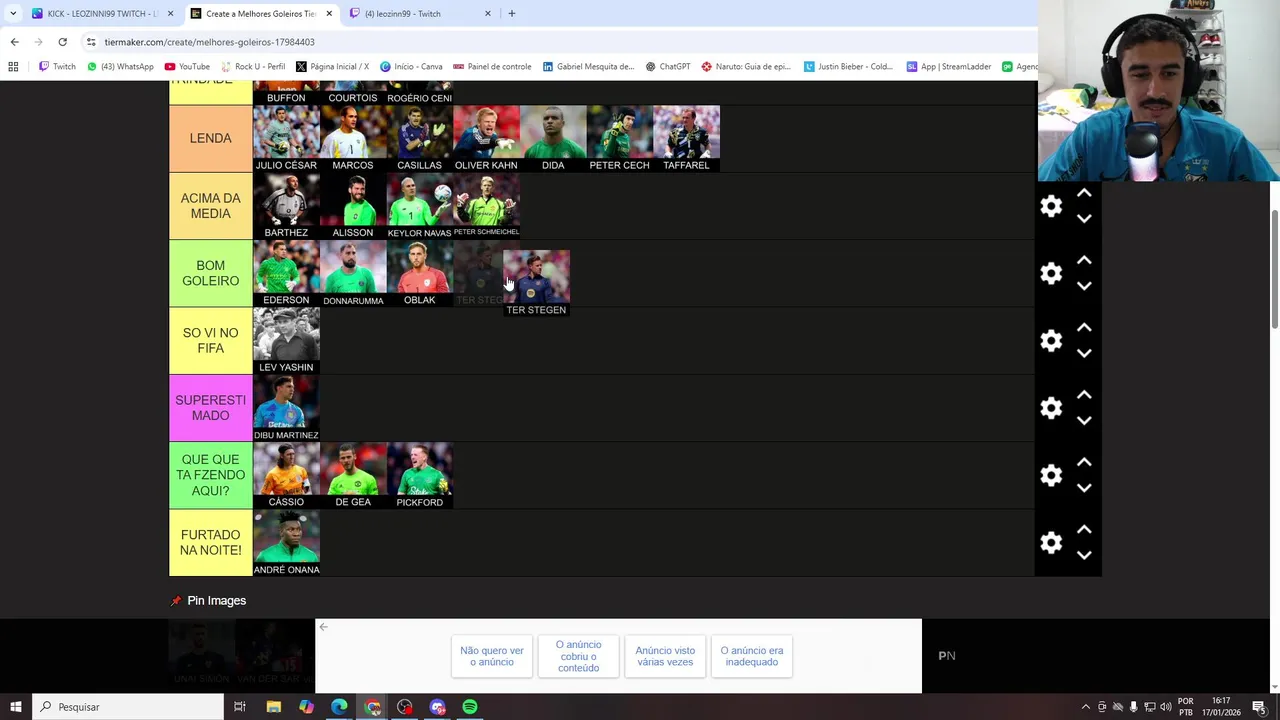Viewport: 1280px width, 720px height.
Task: Move SO VI NO FIFA row up
Action: click(x=1084, y=328)
